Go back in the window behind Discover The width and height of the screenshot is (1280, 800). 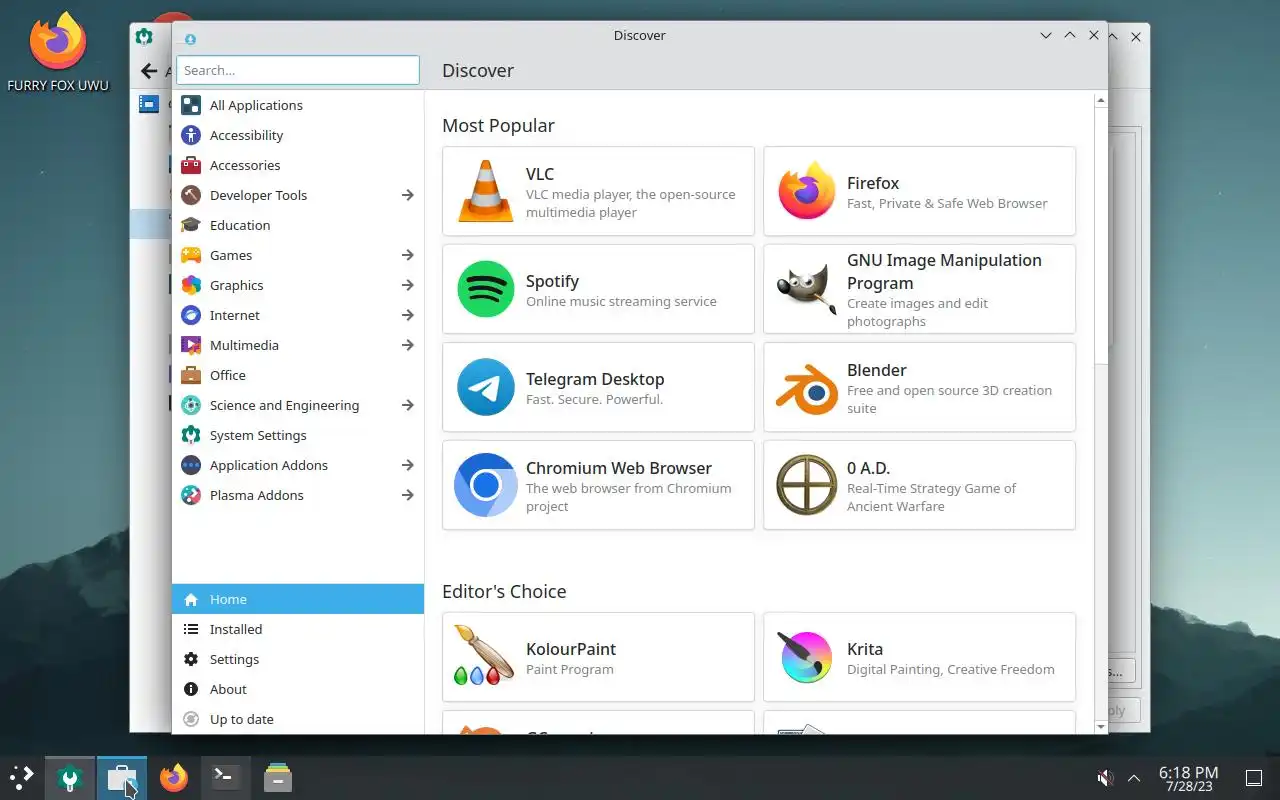pos(149,71)
